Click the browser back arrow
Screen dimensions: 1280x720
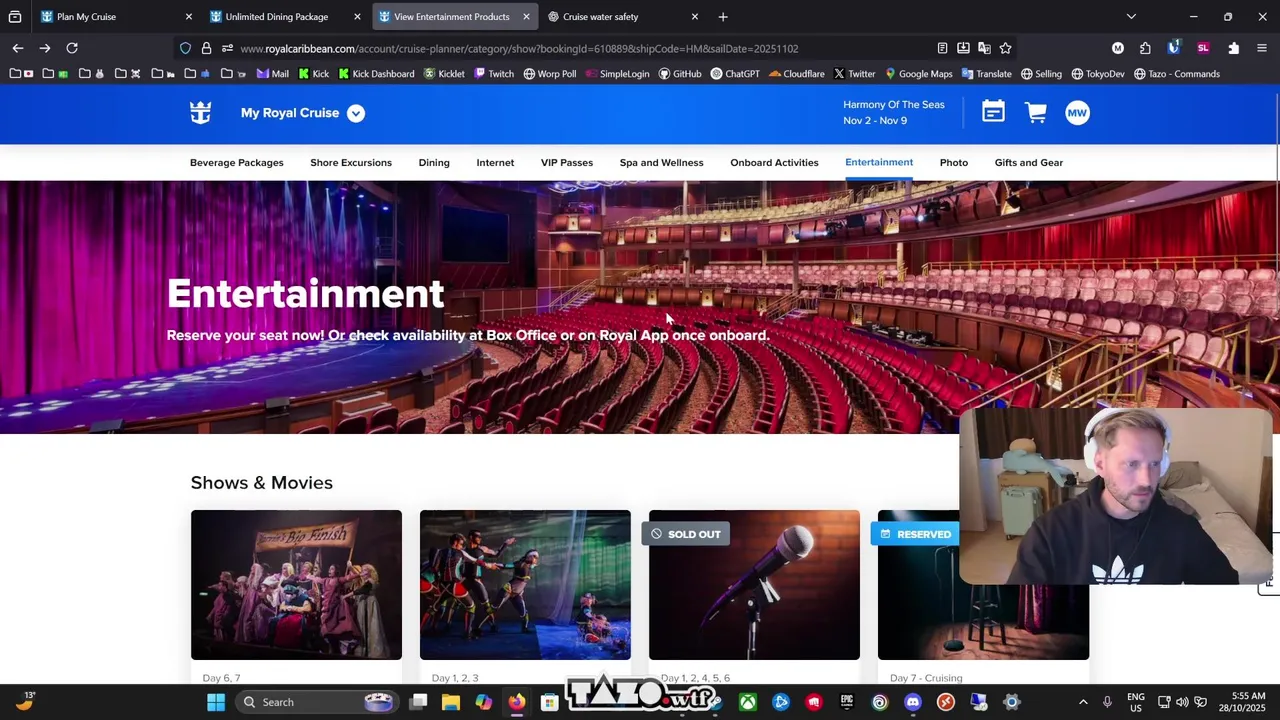coord(18,48)
